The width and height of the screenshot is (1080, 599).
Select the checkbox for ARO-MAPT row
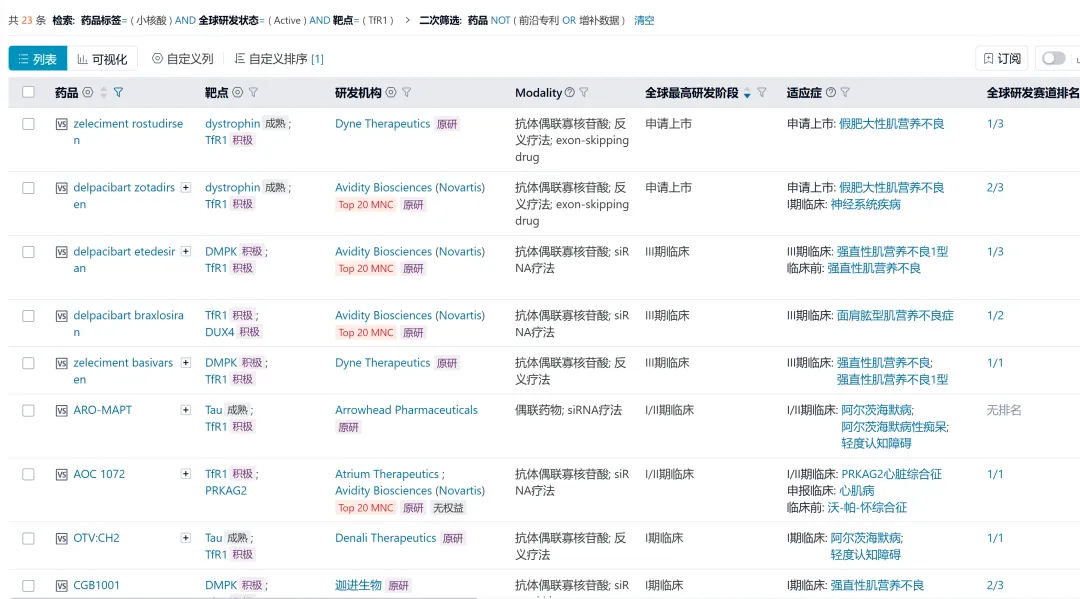(x=28, y=410)
